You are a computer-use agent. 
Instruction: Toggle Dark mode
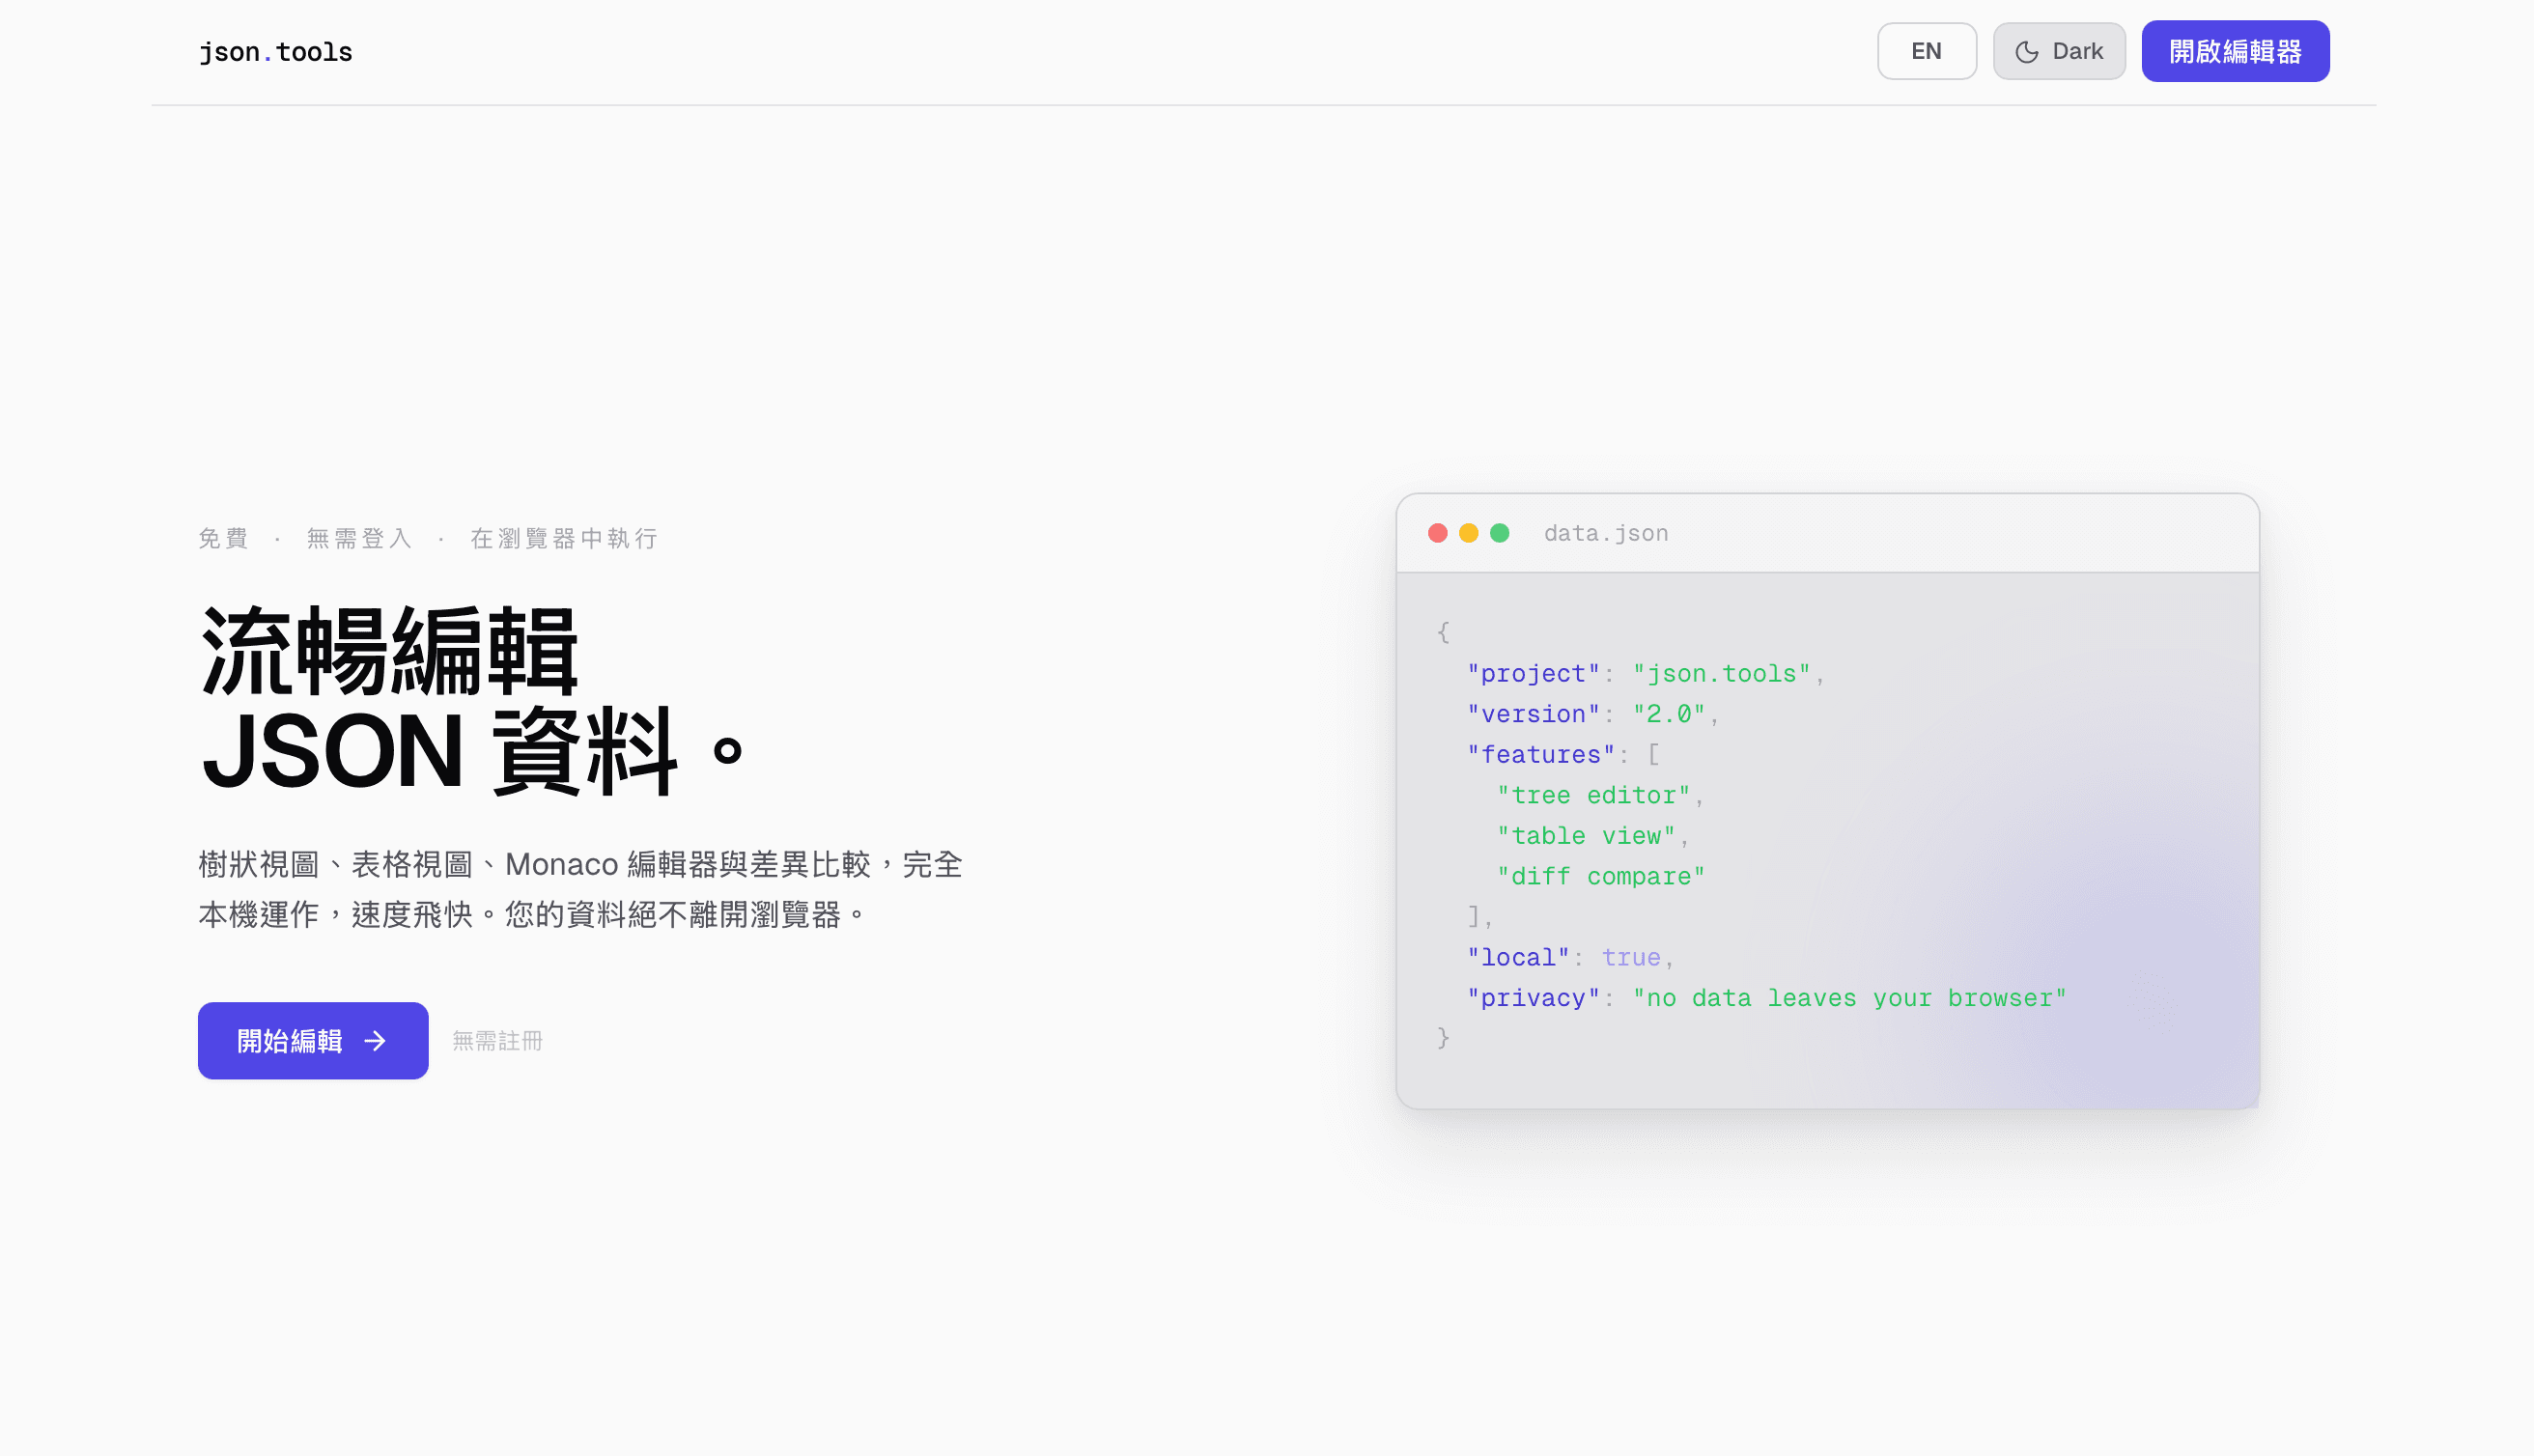tap(2058, 51)
